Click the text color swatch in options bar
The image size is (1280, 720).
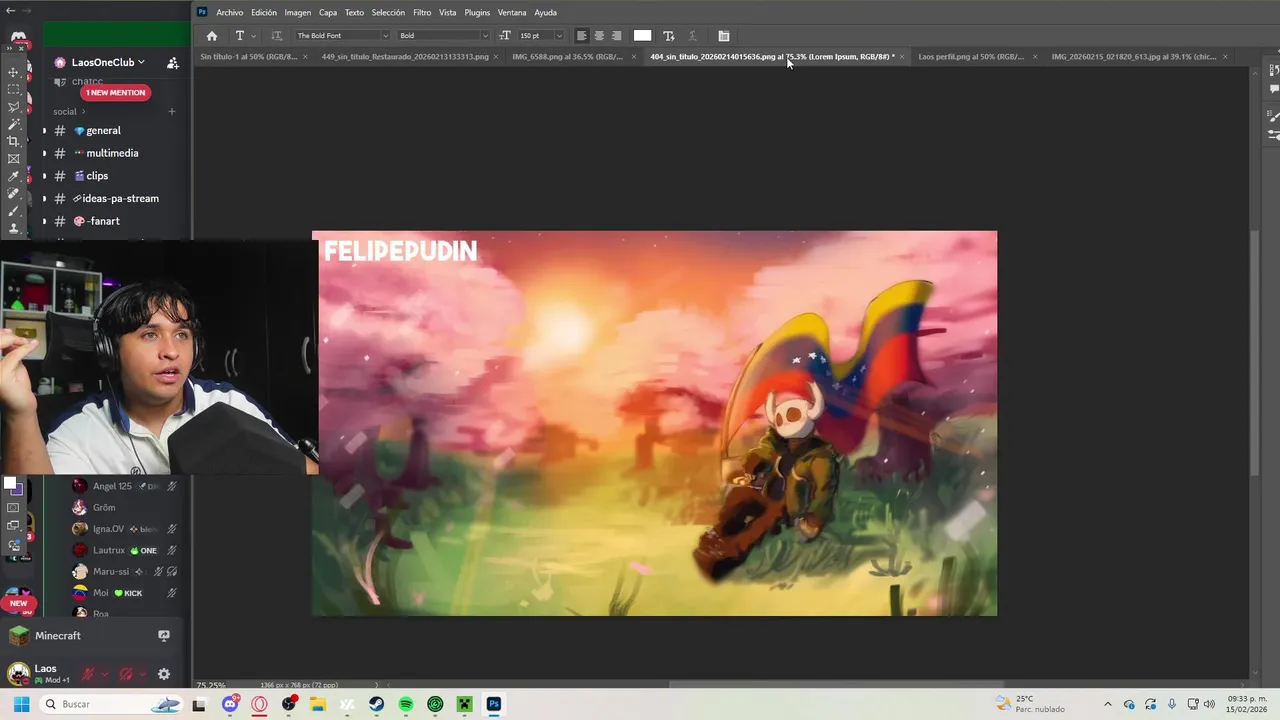(642, 36)
